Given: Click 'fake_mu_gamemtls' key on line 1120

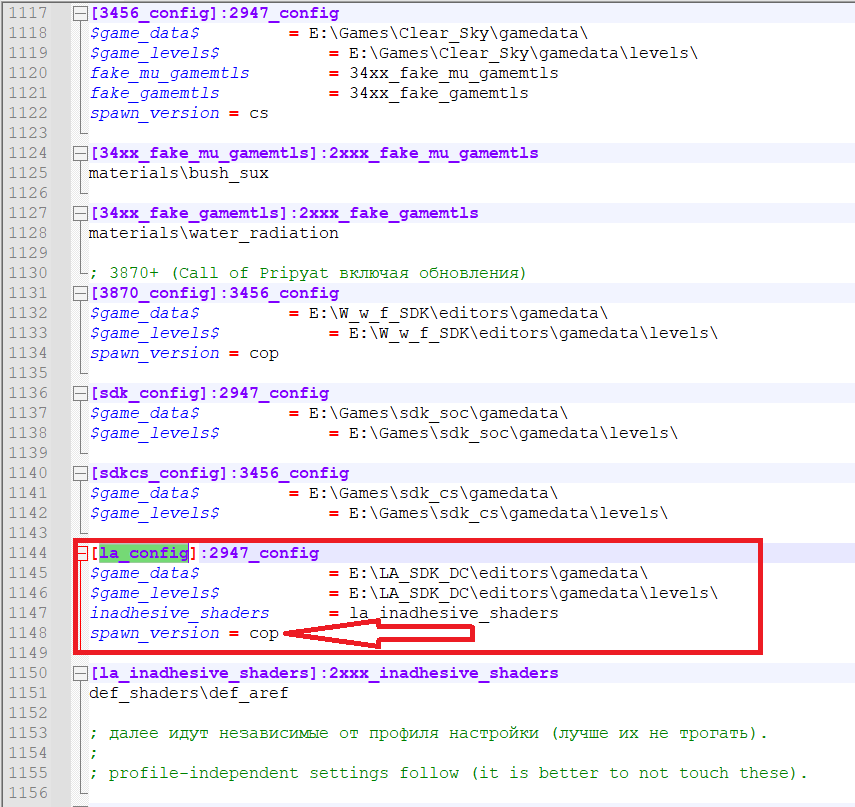Looking at the screenshot, I should coord(170,74).
